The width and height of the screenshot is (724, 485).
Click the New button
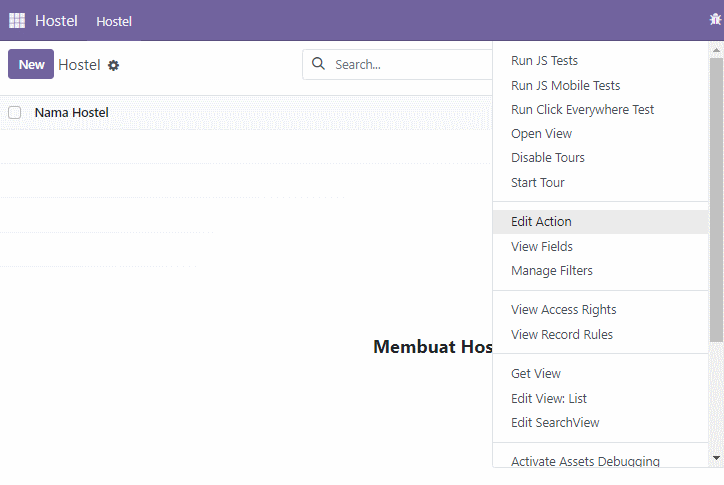[31, 64]
